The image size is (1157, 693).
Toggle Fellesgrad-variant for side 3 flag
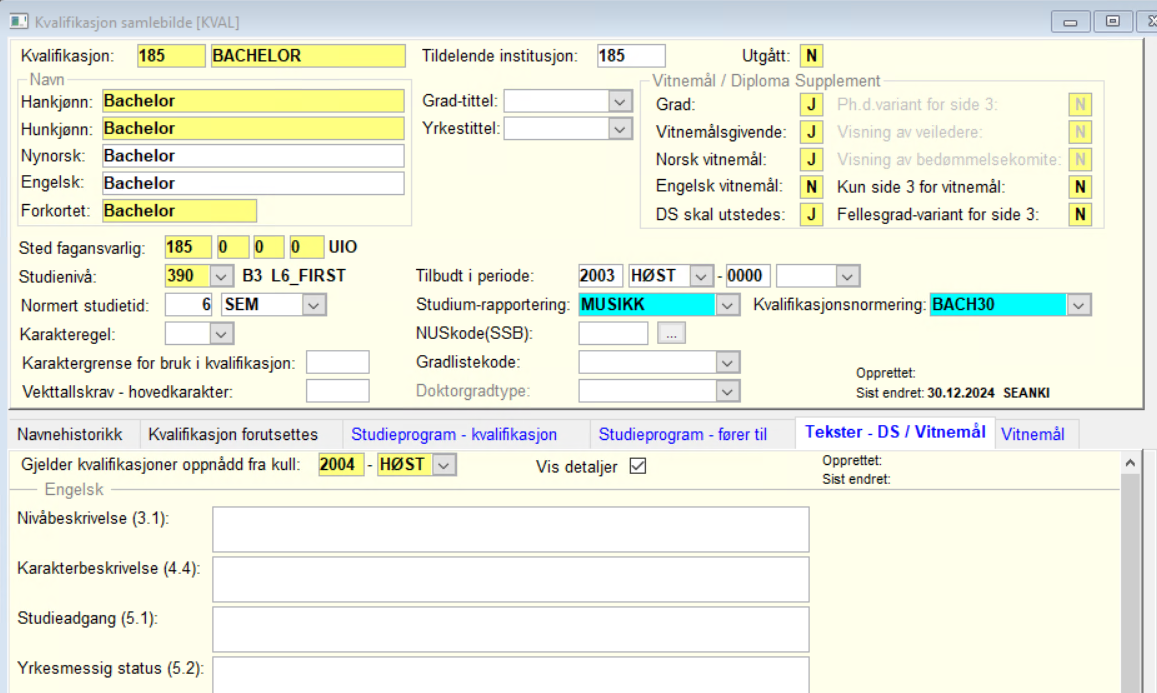click(1080, 215)
